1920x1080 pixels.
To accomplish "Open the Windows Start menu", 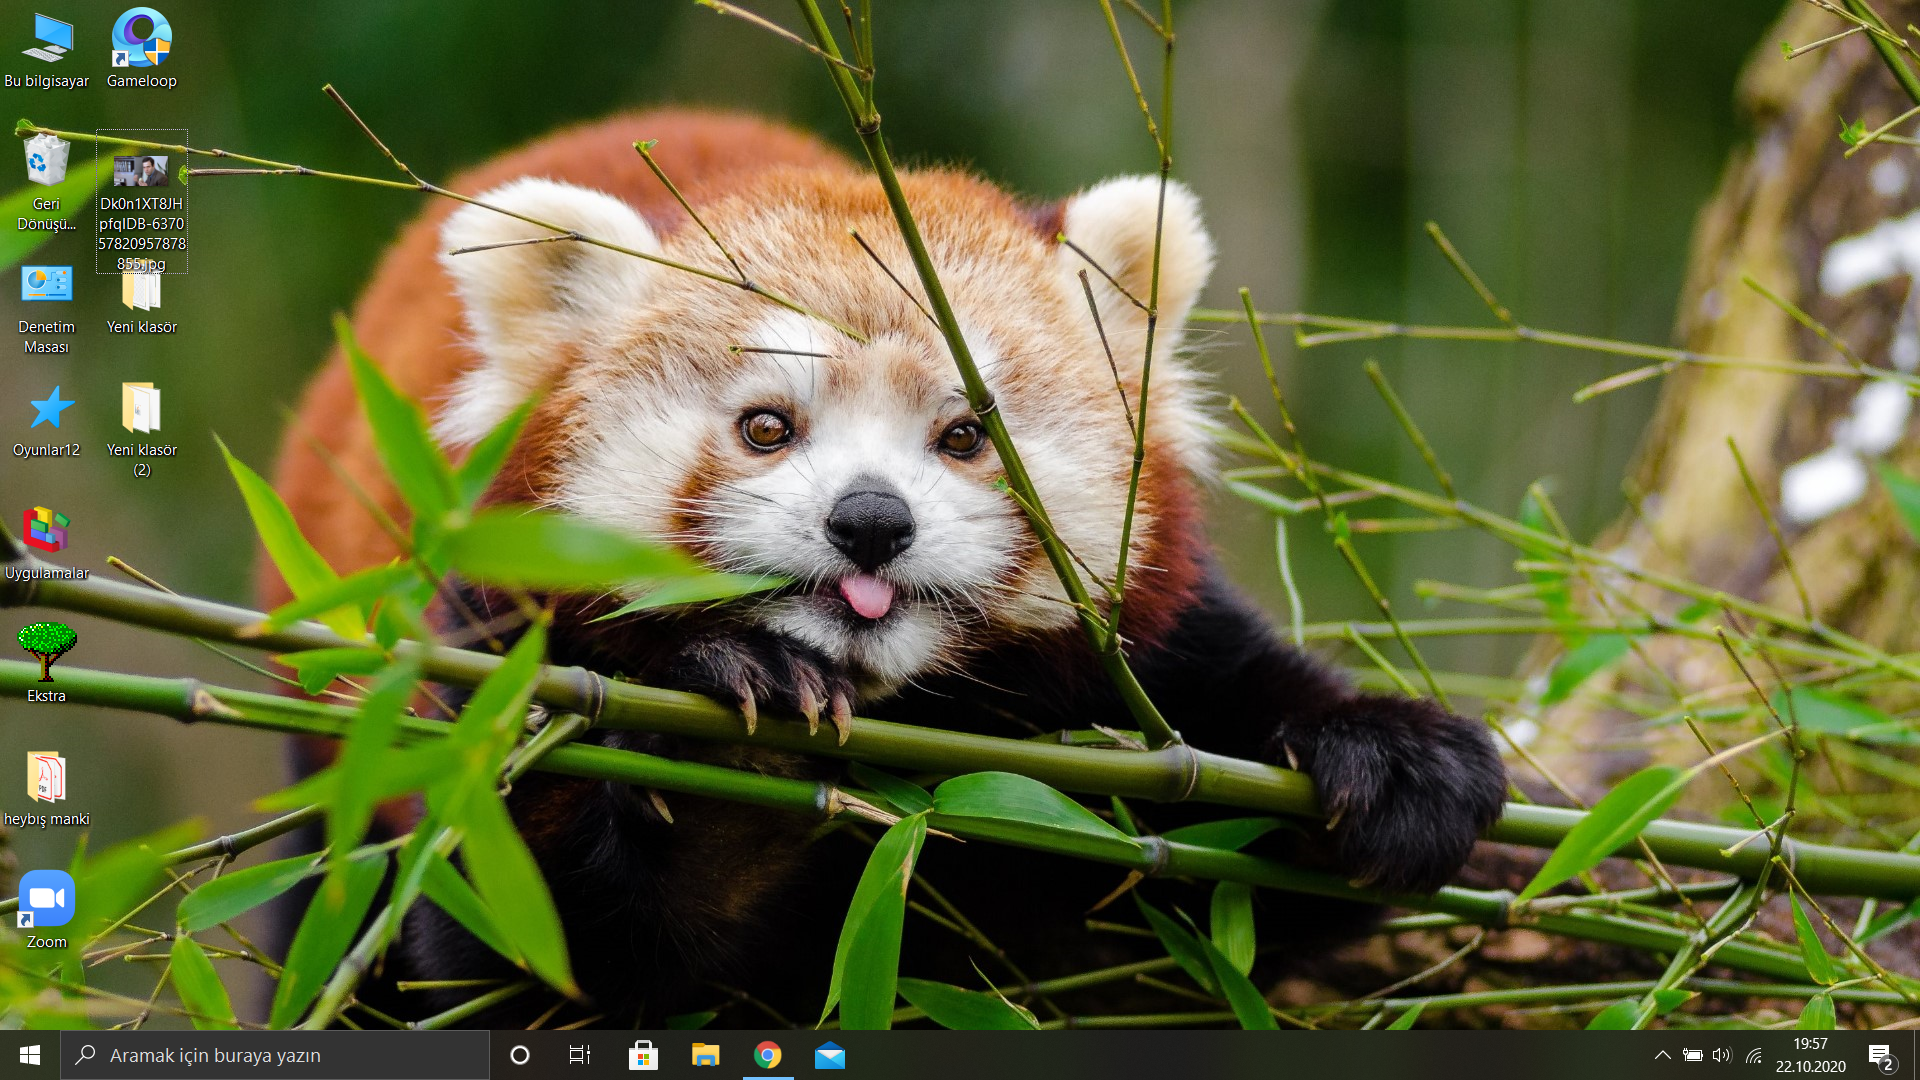I will pos(30,1055).
